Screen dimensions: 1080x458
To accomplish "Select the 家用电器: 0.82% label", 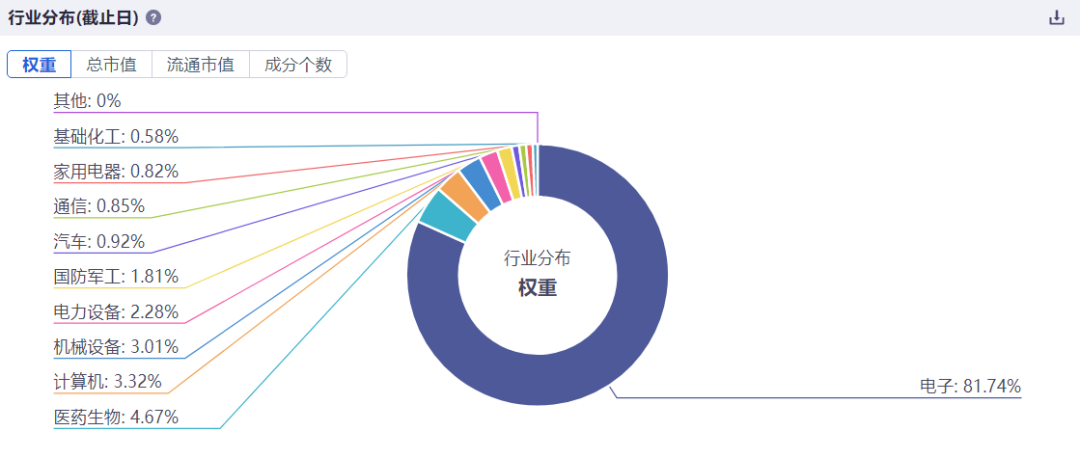I will (x=116, y=171).
